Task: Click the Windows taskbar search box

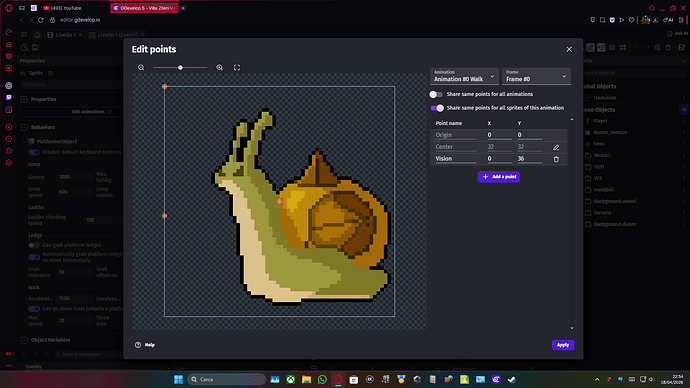Action: pyautogui.click(x=227, y=379)
